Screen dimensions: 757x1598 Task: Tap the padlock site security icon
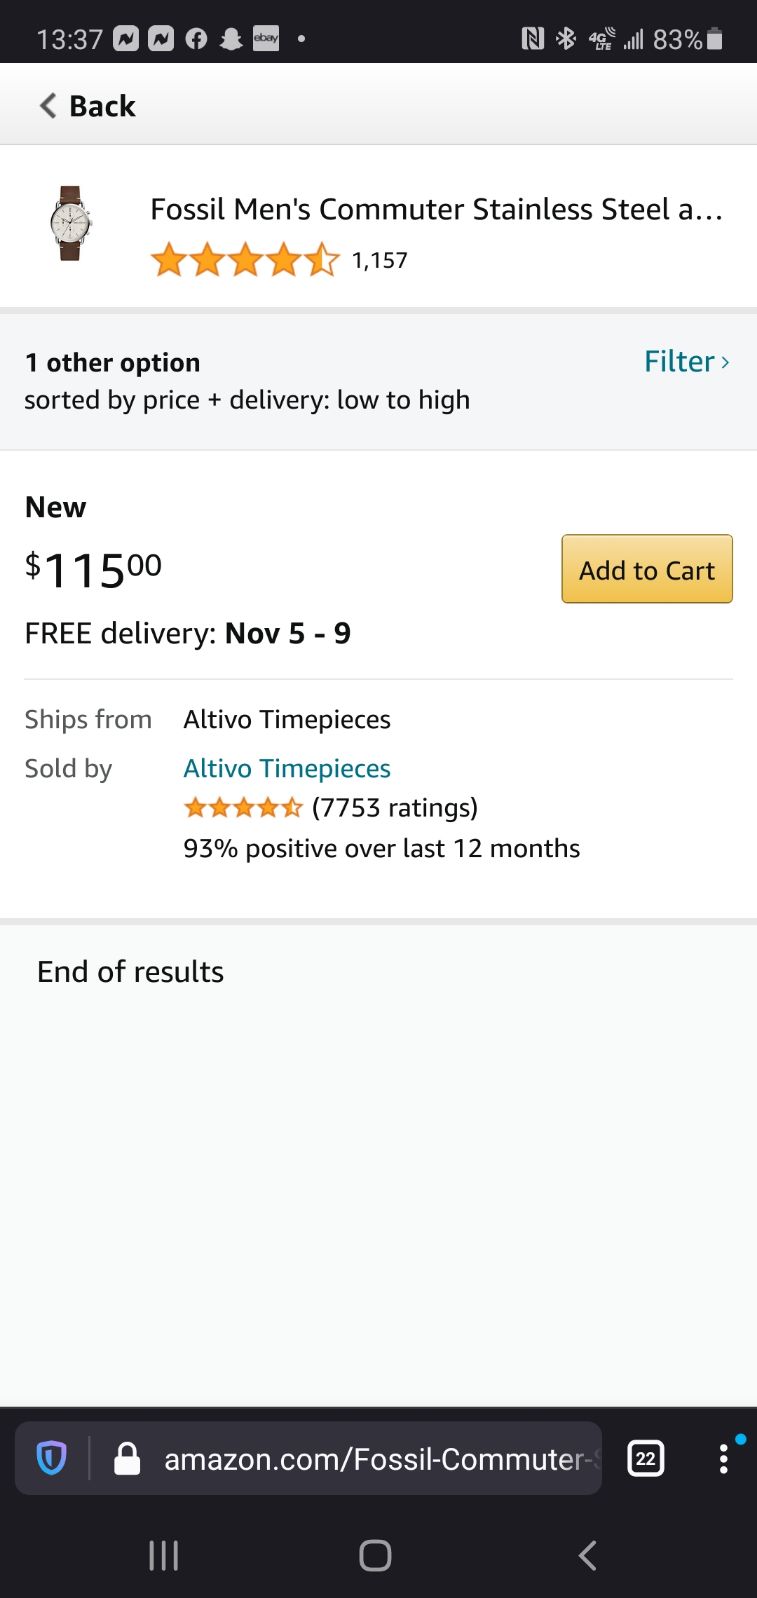point(127,1458)
